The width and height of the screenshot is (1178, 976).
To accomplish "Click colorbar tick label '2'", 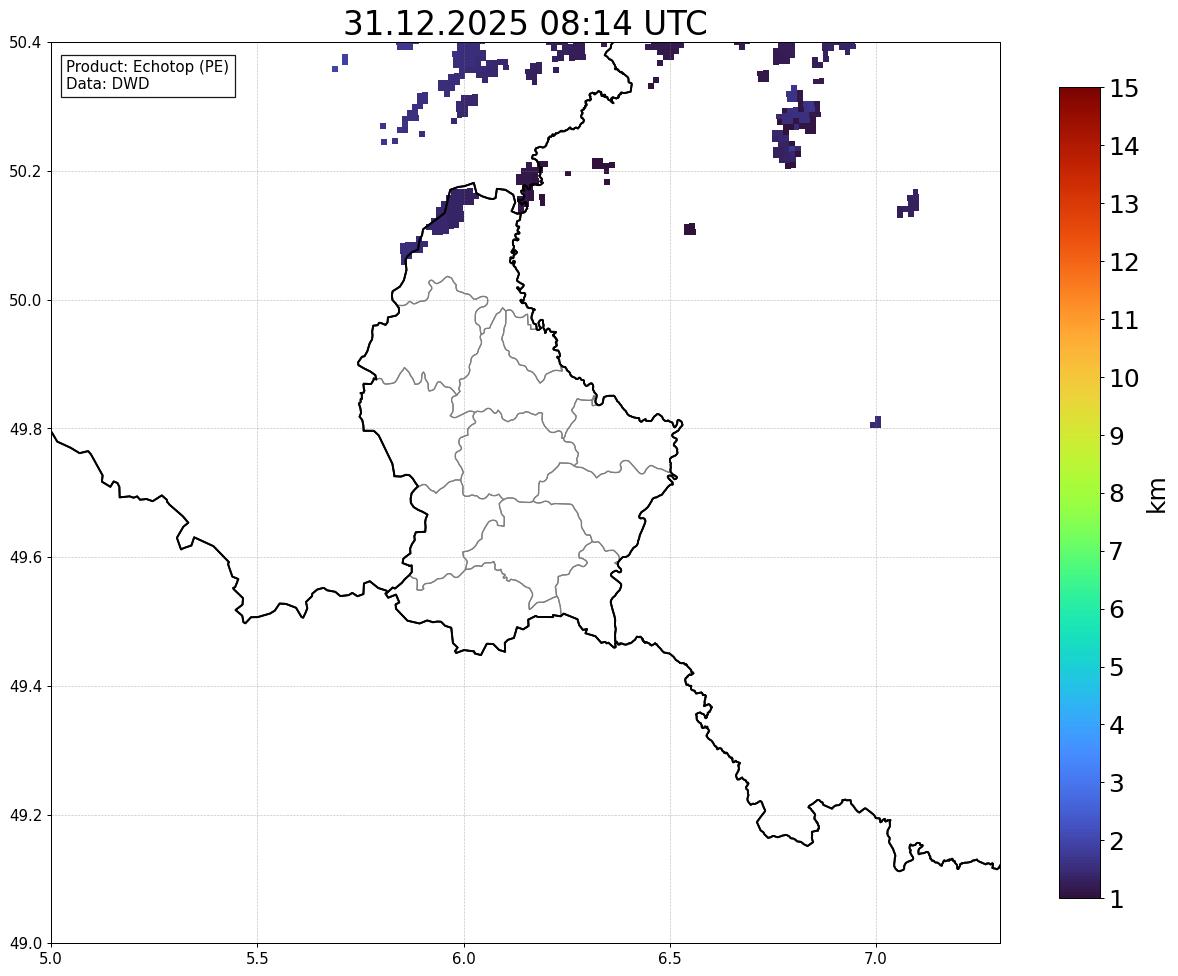I will click(x=1116, y=841).
